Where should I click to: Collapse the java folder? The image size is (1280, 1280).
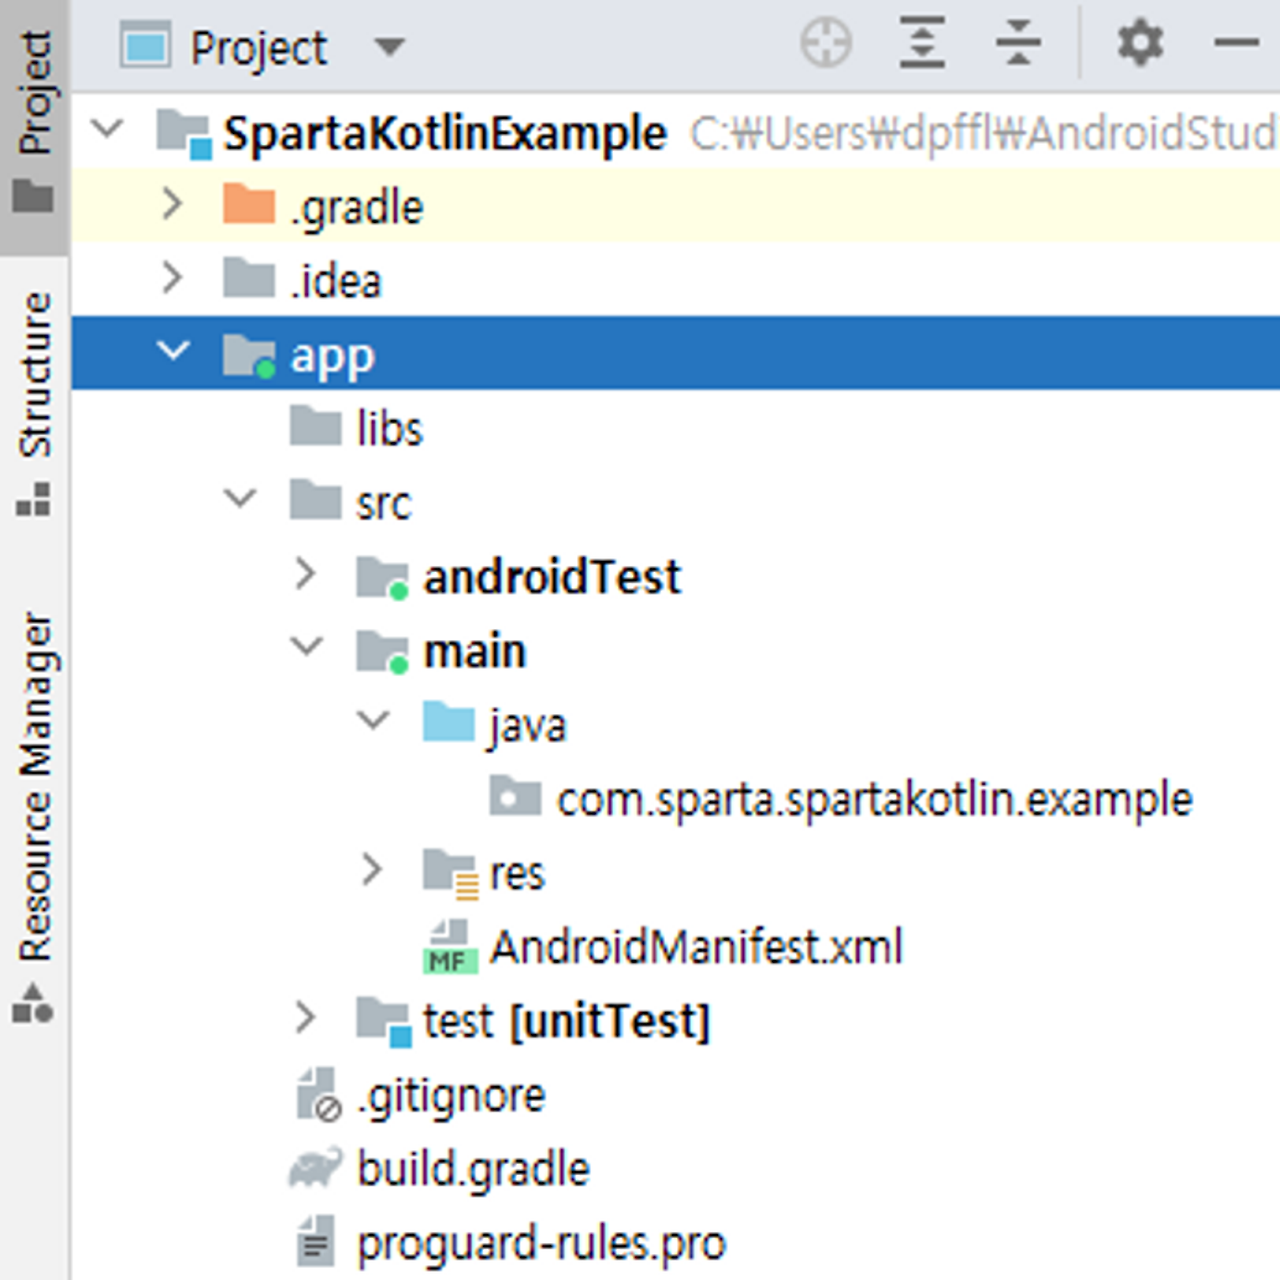click(373, 720)
